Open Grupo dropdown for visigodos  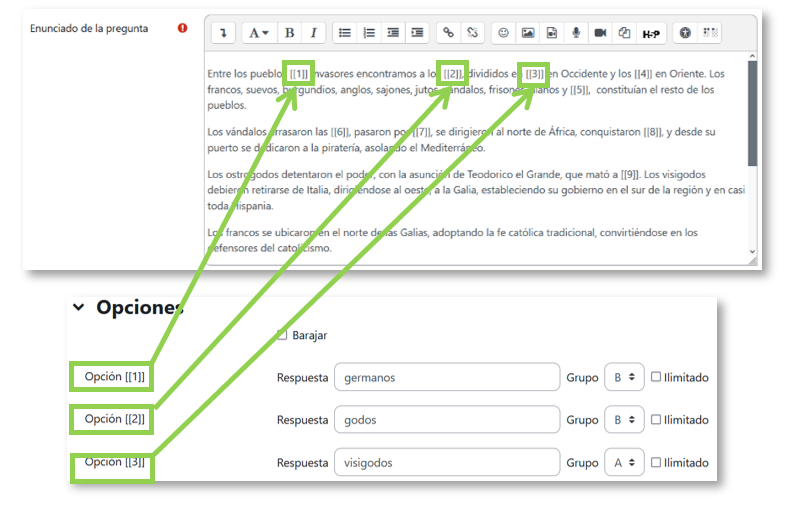624,463
